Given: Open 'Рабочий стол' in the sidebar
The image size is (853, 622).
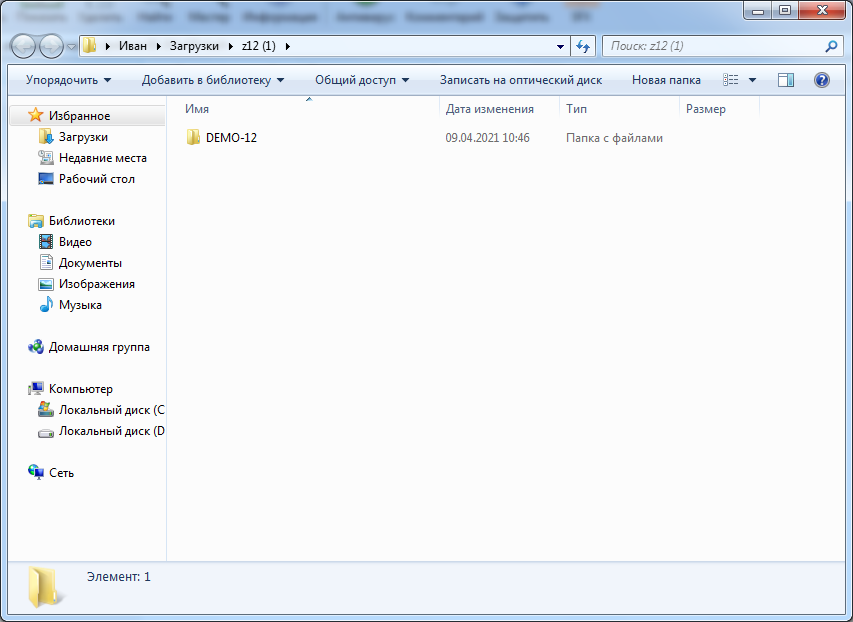Looking at the screenshot, I should [97, 179].
